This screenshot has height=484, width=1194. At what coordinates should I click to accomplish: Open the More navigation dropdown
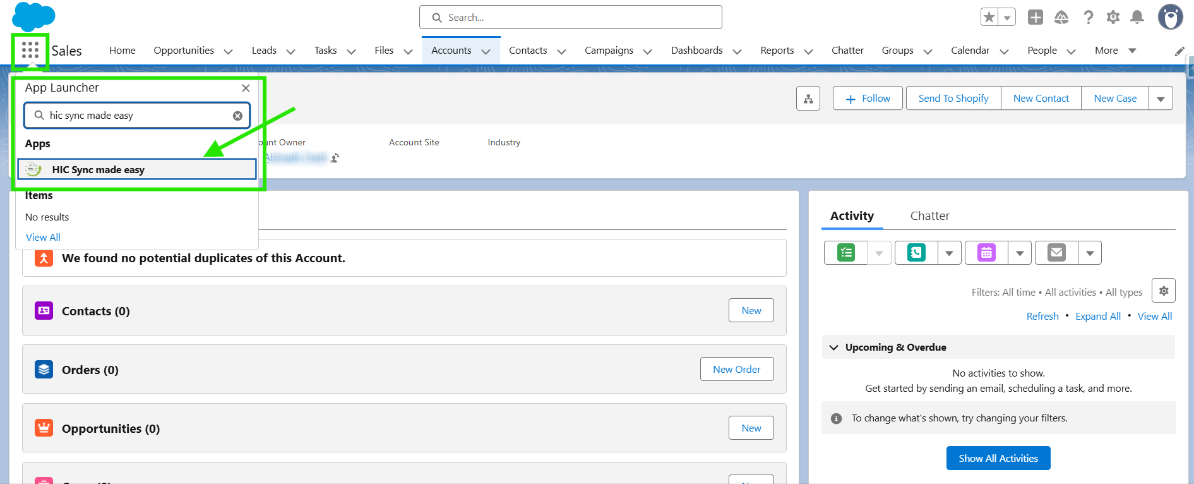click(1116, 51)
